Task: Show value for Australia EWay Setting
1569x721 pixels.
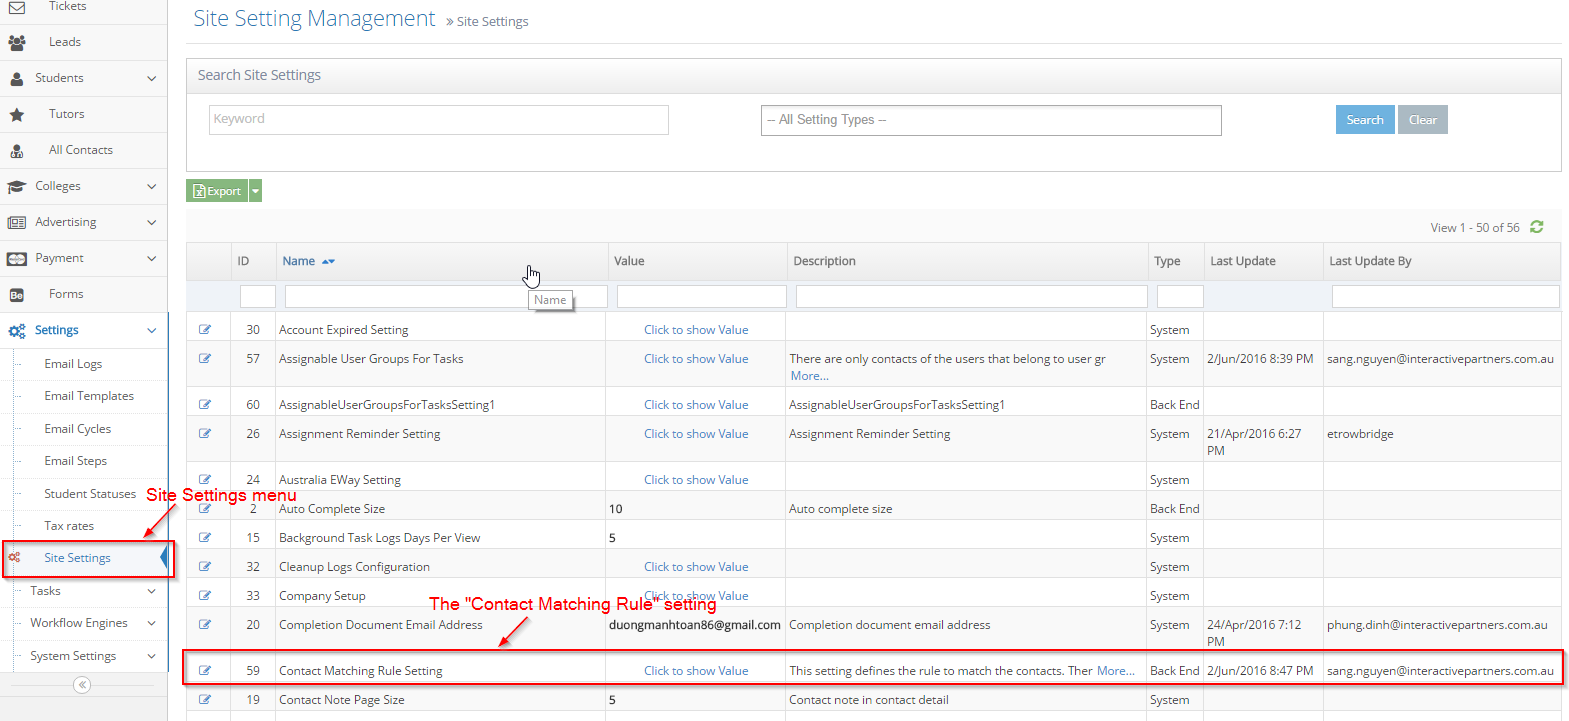Action: 696,480
